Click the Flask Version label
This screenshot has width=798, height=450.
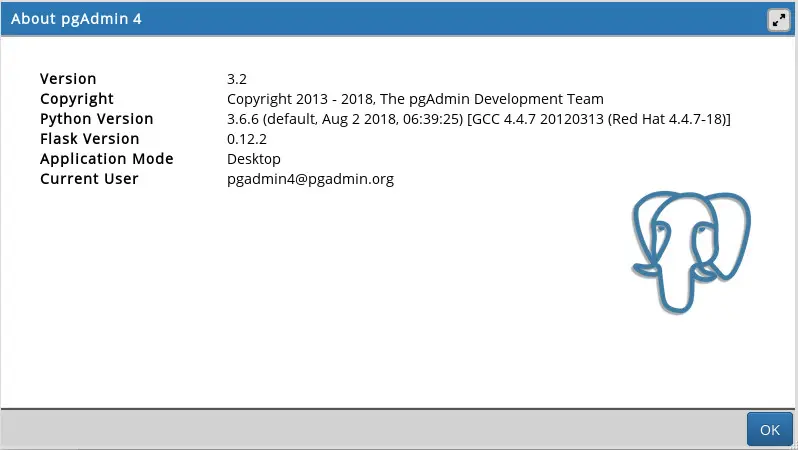[90, 138]
